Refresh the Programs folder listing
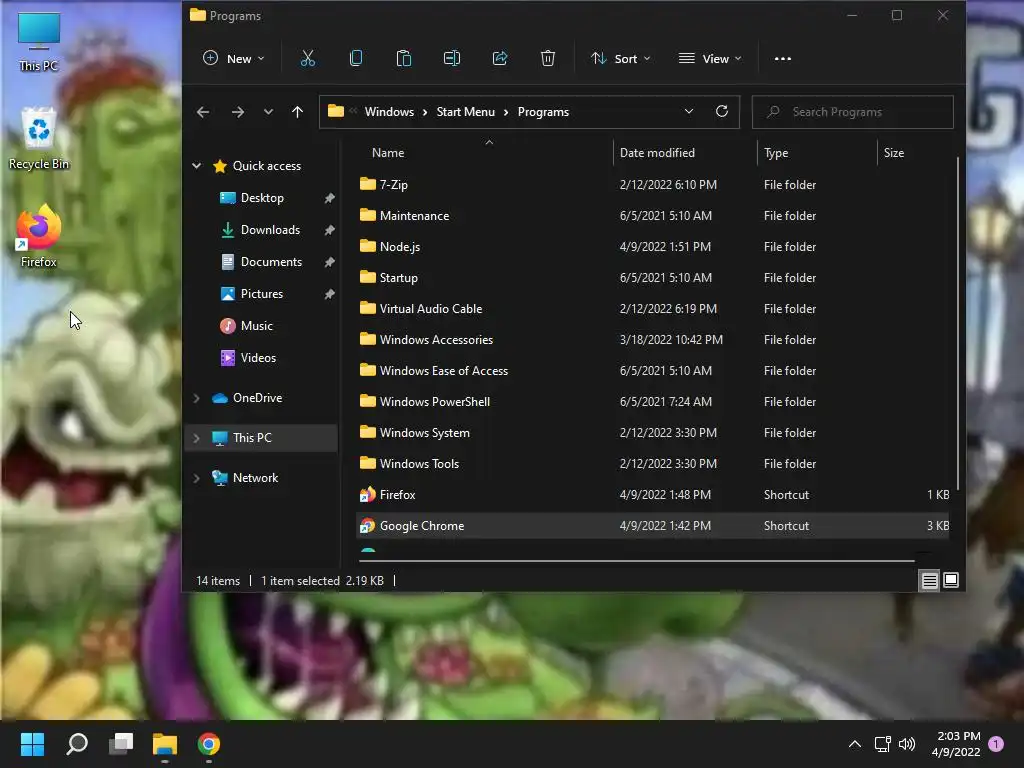 click(722, 112)
